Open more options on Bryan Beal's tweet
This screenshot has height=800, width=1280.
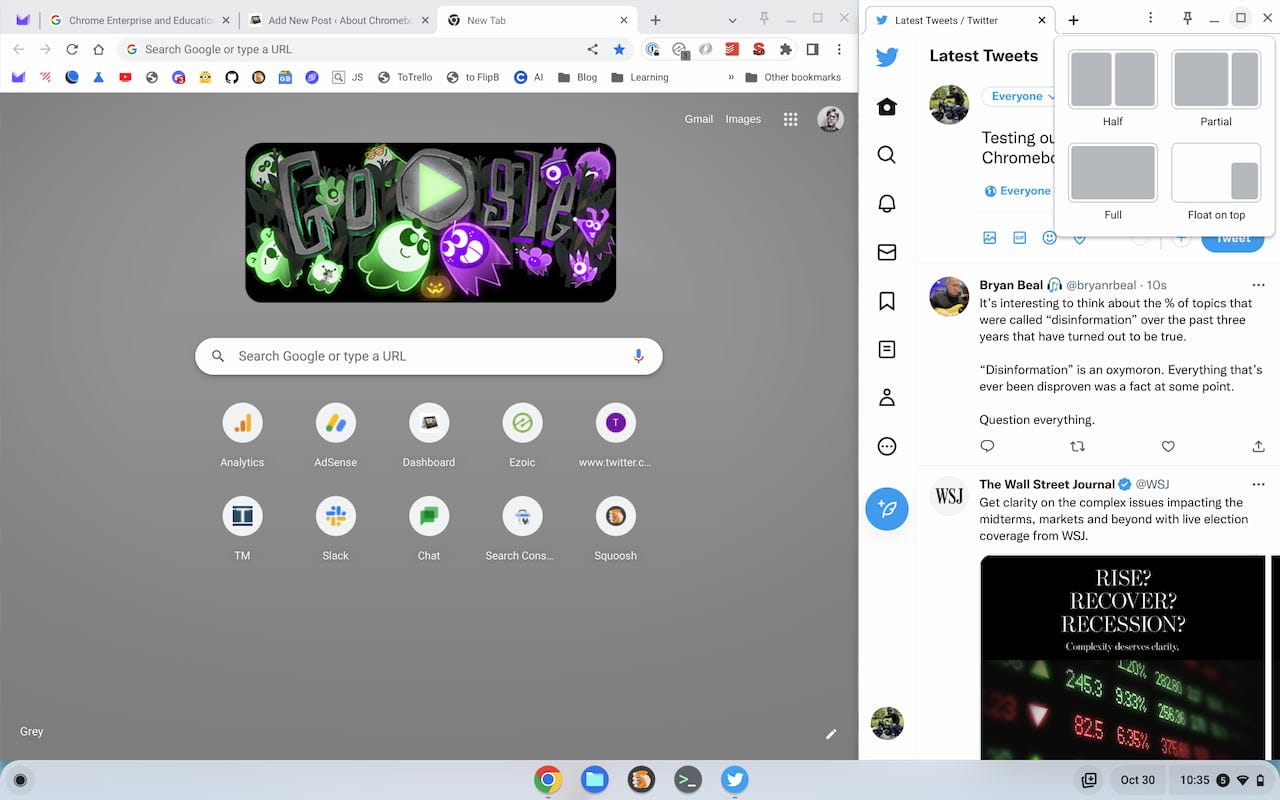click(x=1258, y=285)
